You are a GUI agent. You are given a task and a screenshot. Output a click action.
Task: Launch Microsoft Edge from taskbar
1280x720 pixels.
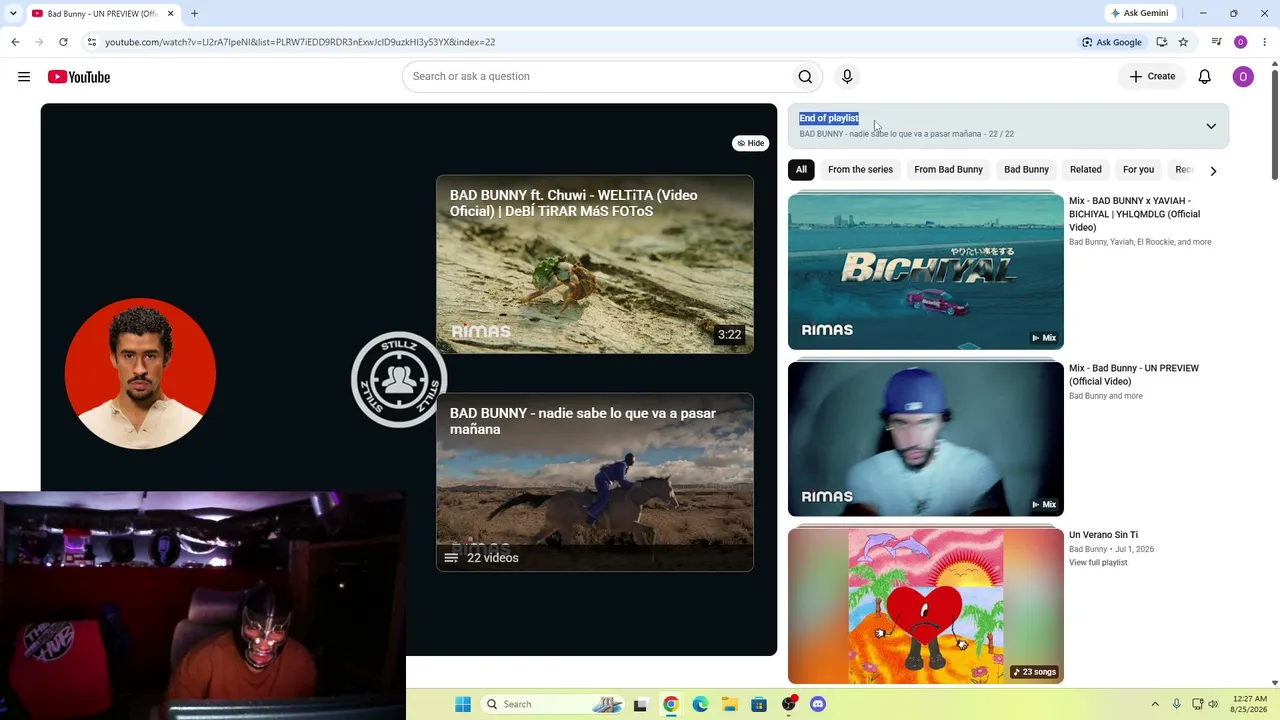(x=700, y=704)
